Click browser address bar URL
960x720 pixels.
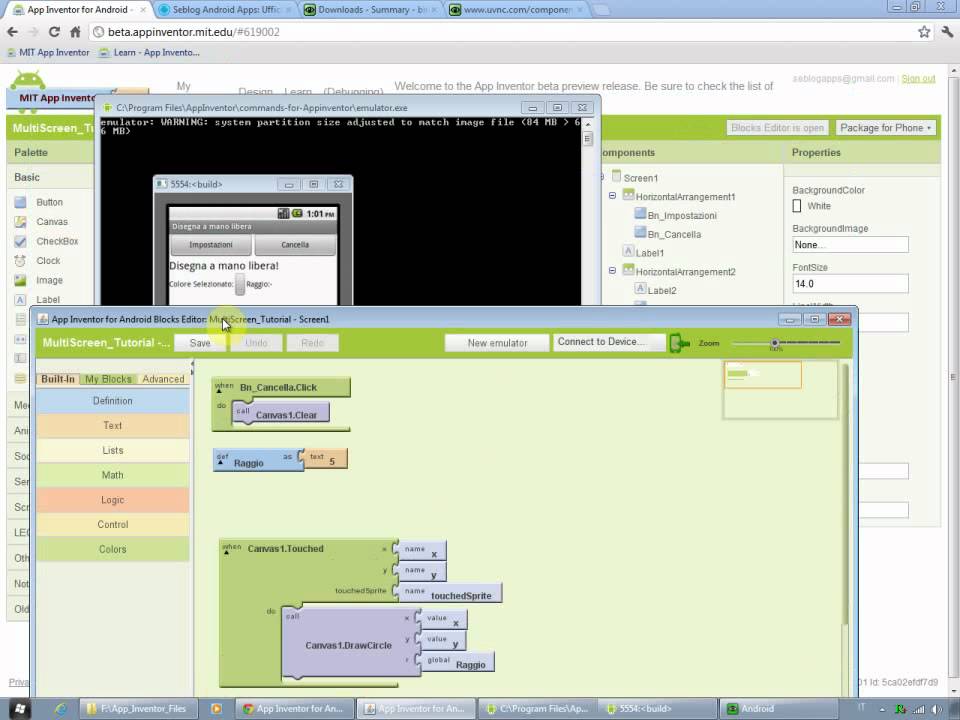point(193,32)
